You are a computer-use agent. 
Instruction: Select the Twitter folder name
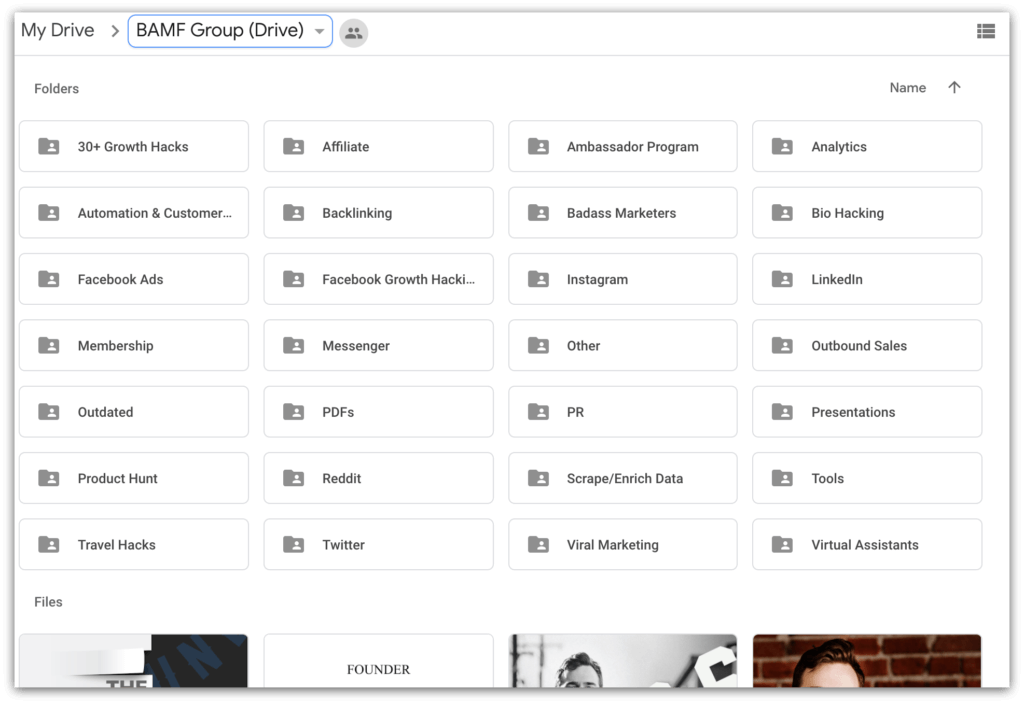[344, 545]
